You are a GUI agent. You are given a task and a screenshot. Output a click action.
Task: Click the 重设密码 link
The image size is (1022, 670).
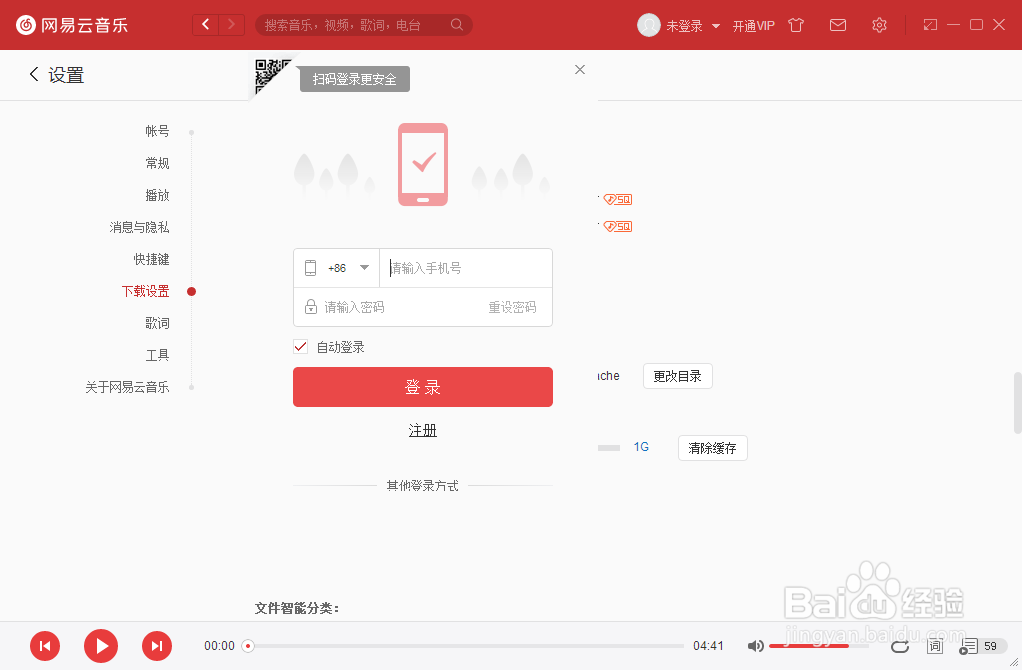[512, 307]
